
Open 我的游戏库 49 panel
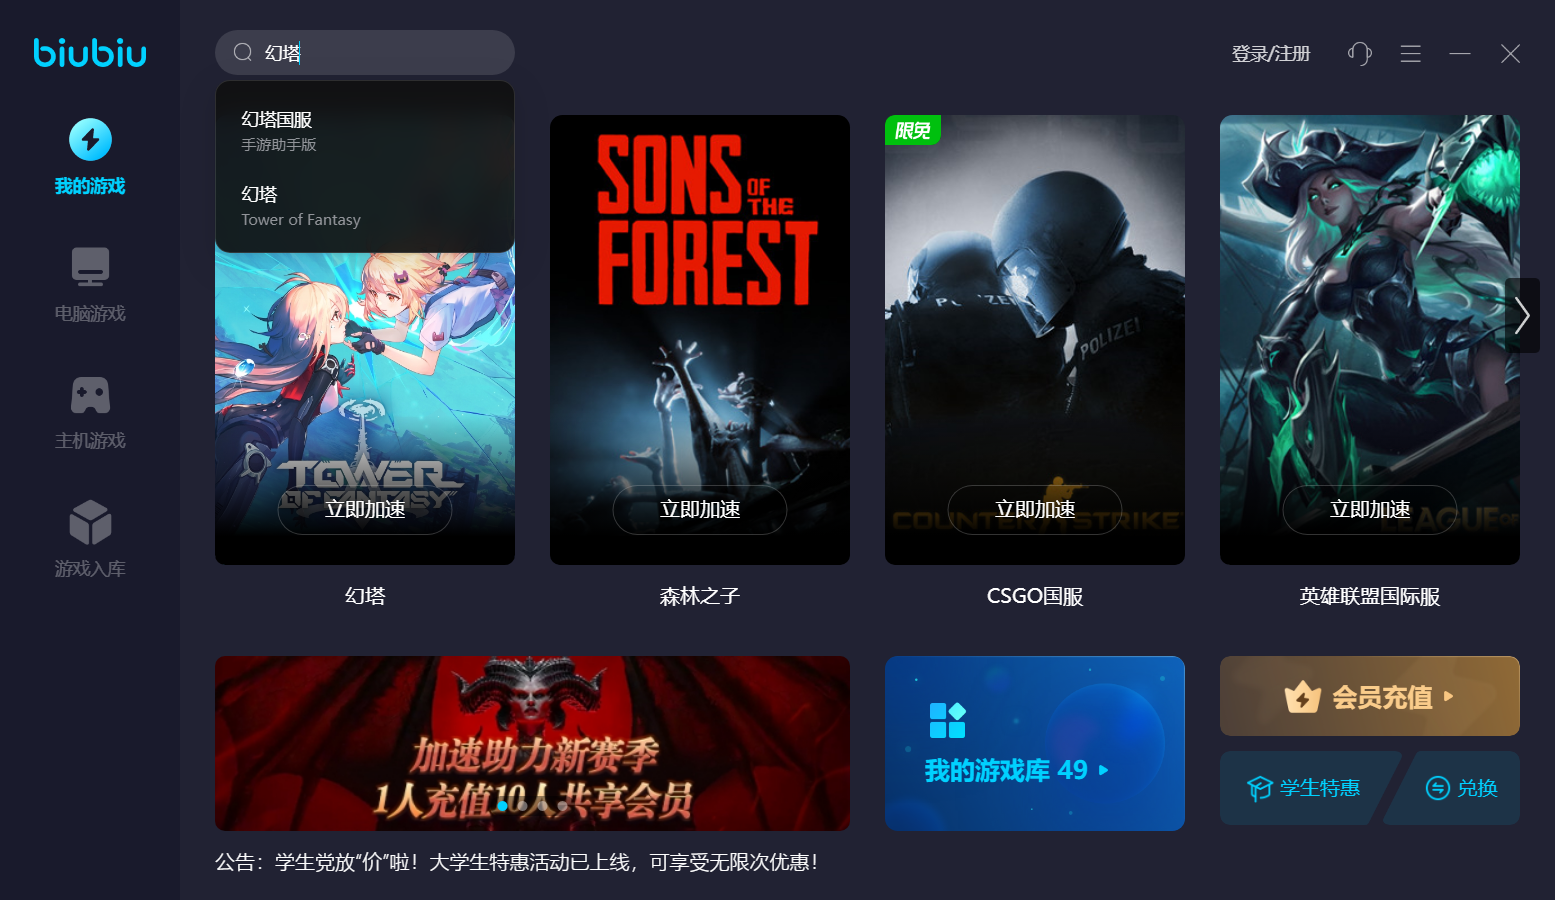coord(1035,743)
